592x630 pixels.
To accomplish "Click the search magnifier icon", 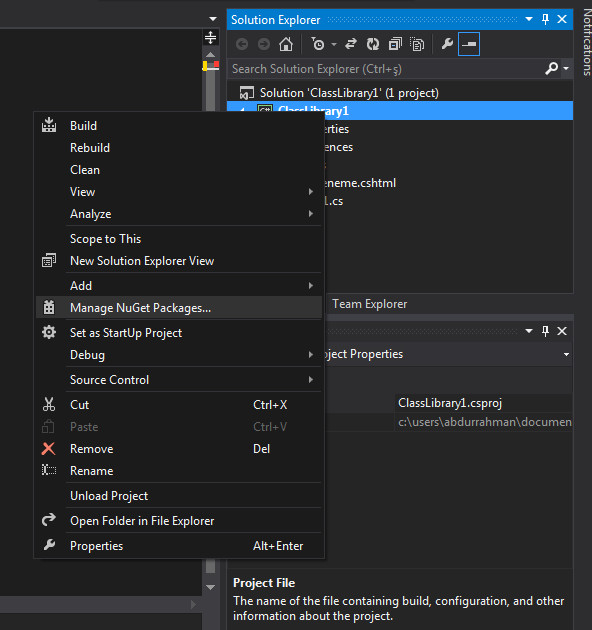I will (551, 69).
